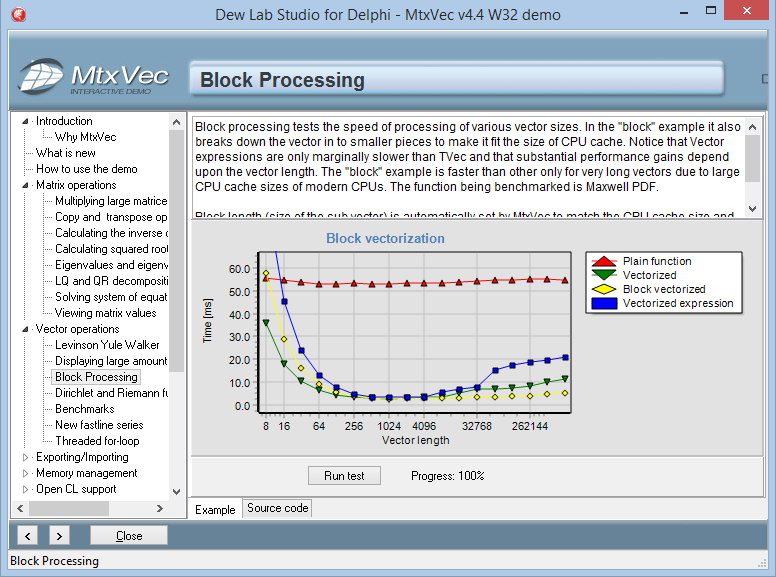Click the MtxVec interactive demo logo
Screen dimensions: 776x577
pos(94,77)
